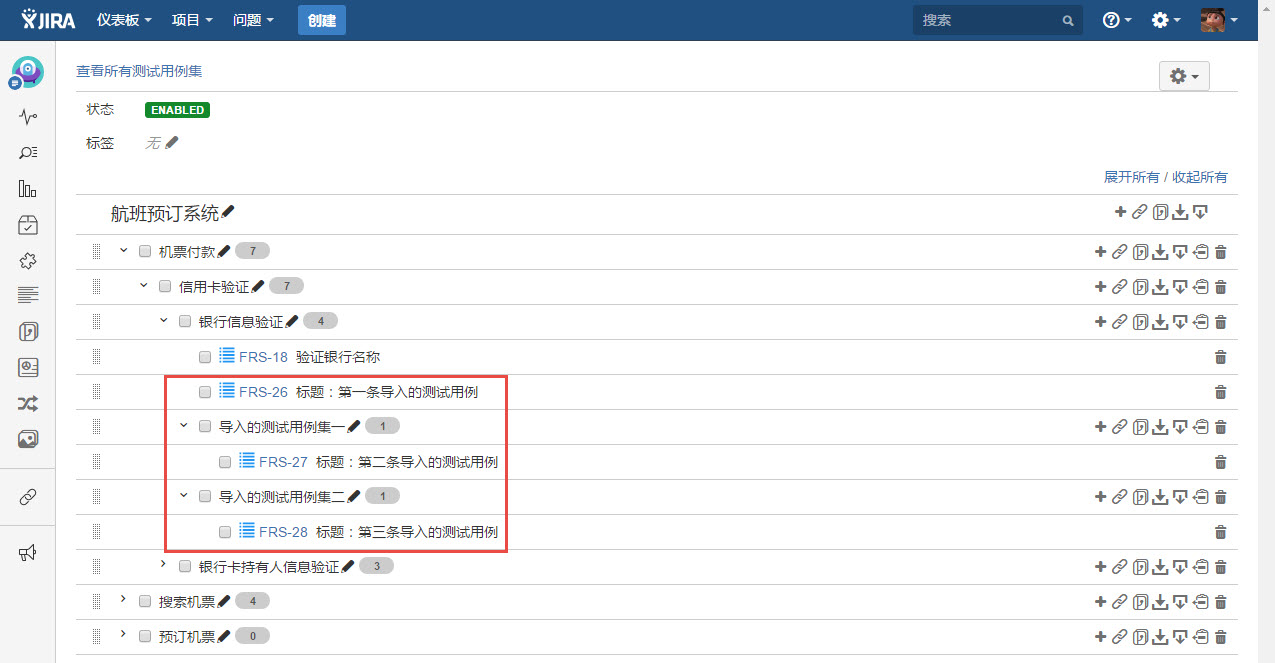1275x663 pixels.
Task: Edit the 航班预订系统 title with the pencil
Action: pos(228,212)
